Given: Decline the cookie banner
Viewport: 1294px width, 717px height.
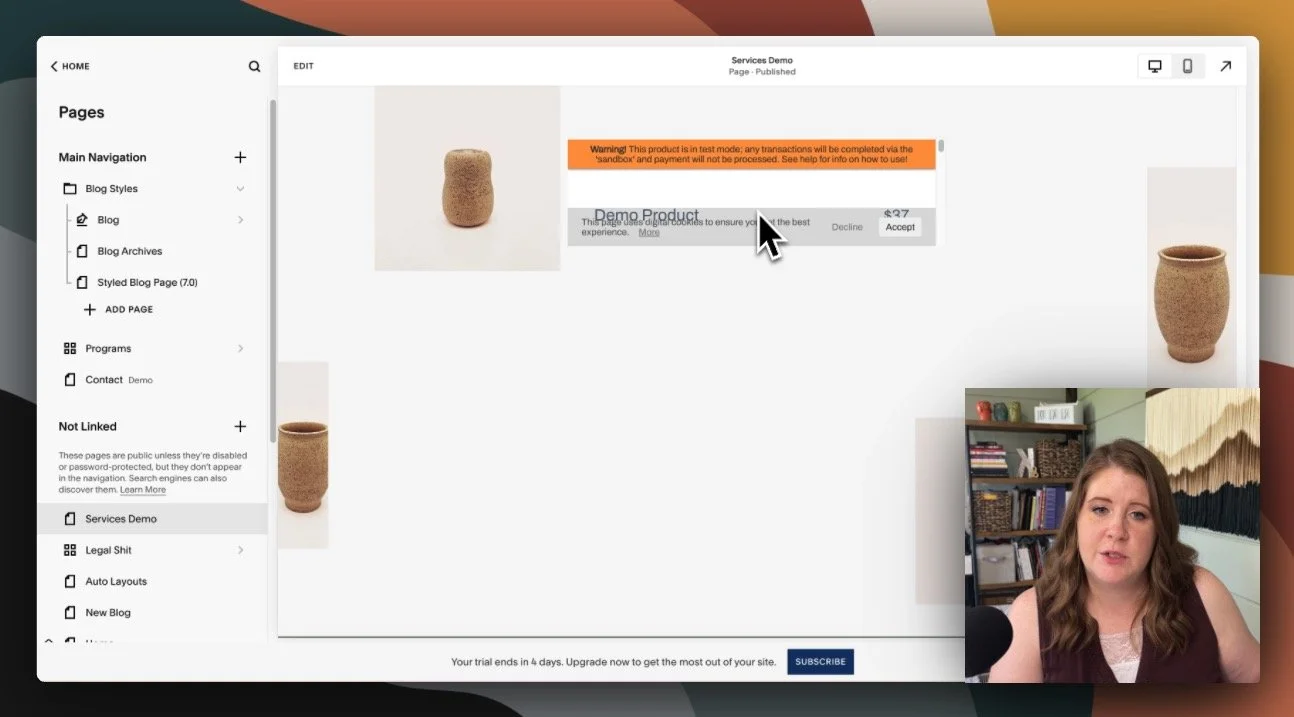Looking at the screenshot, I should [x=847, y=227].
